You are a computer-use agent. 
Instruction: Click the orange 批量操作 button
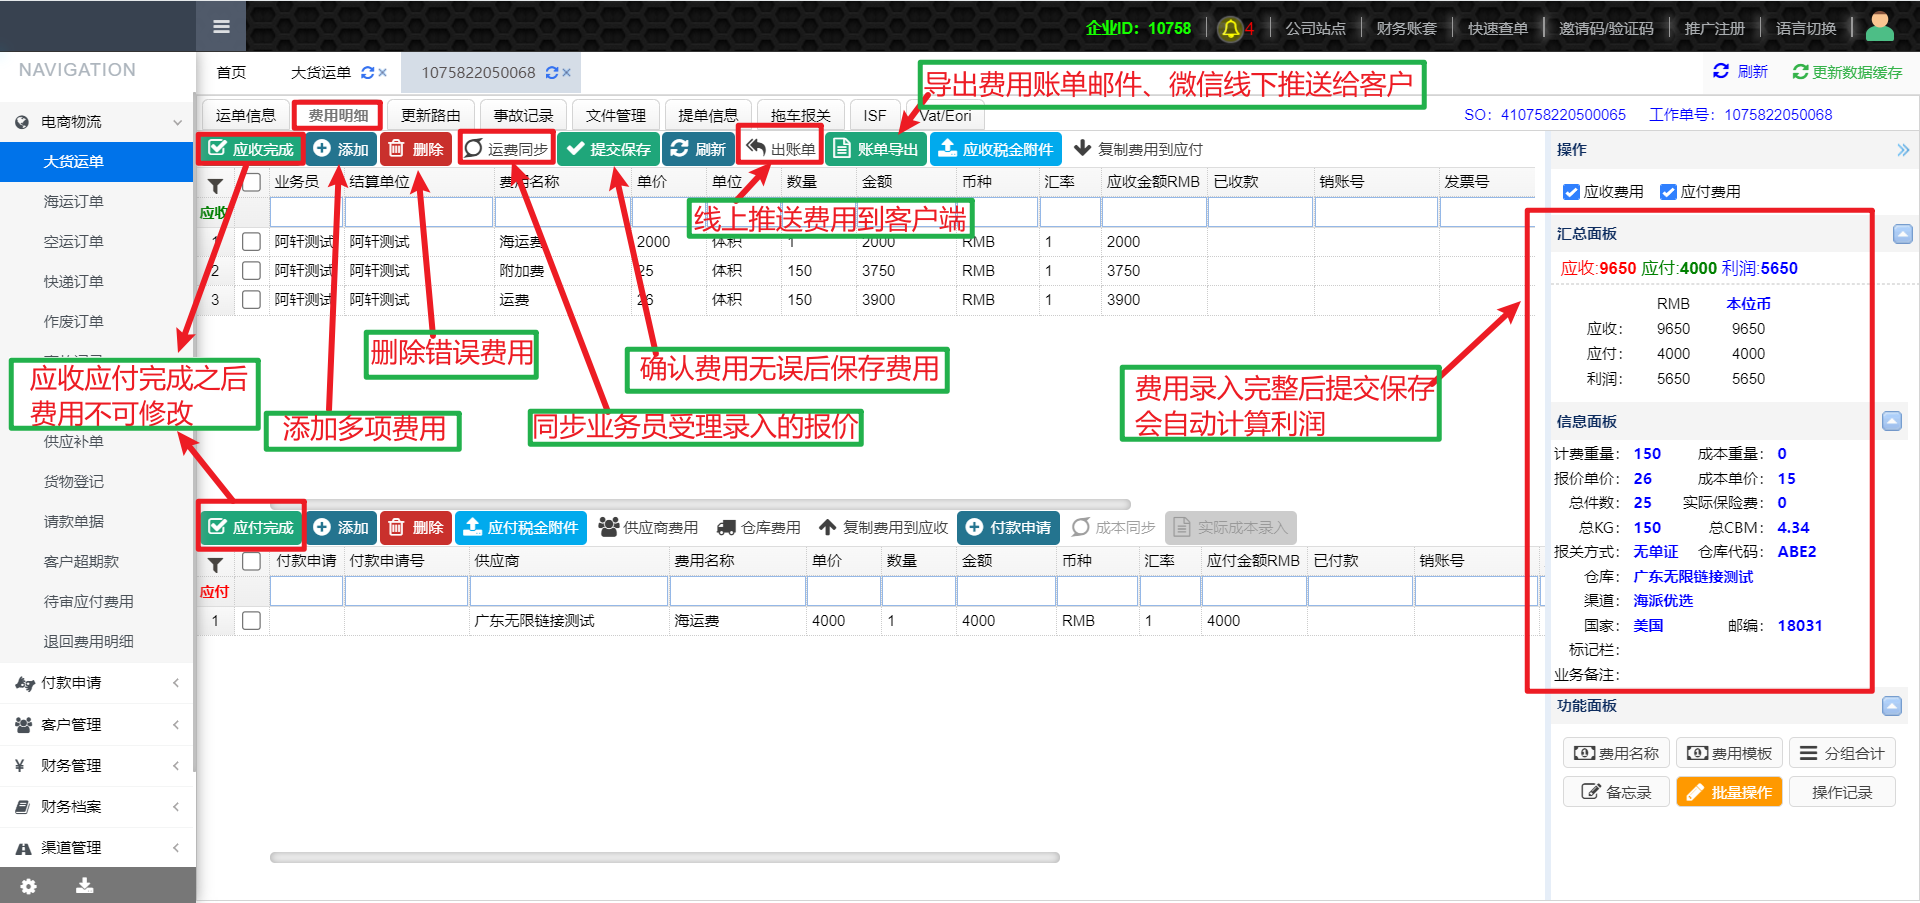(1729, 792)
